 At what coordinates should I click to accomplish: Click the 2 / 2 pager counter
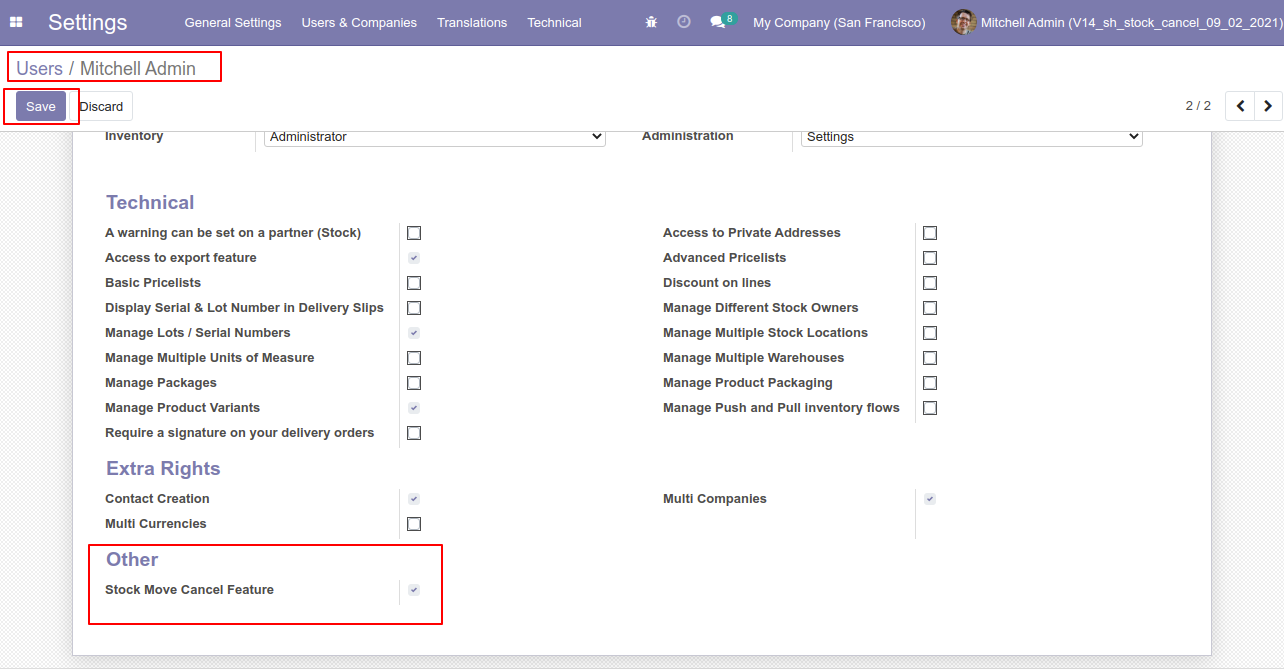pyautogui.click(x=1198, y=106)
